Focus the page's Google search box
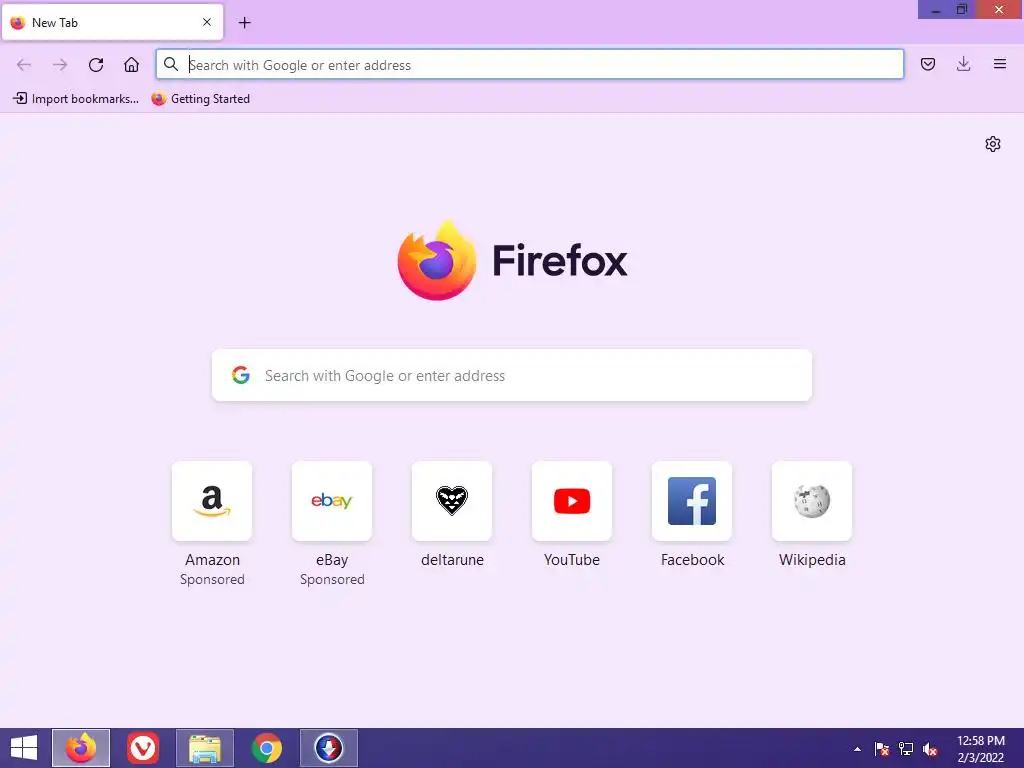Viewport: 1024px width, 768px height. coord(512,376)
